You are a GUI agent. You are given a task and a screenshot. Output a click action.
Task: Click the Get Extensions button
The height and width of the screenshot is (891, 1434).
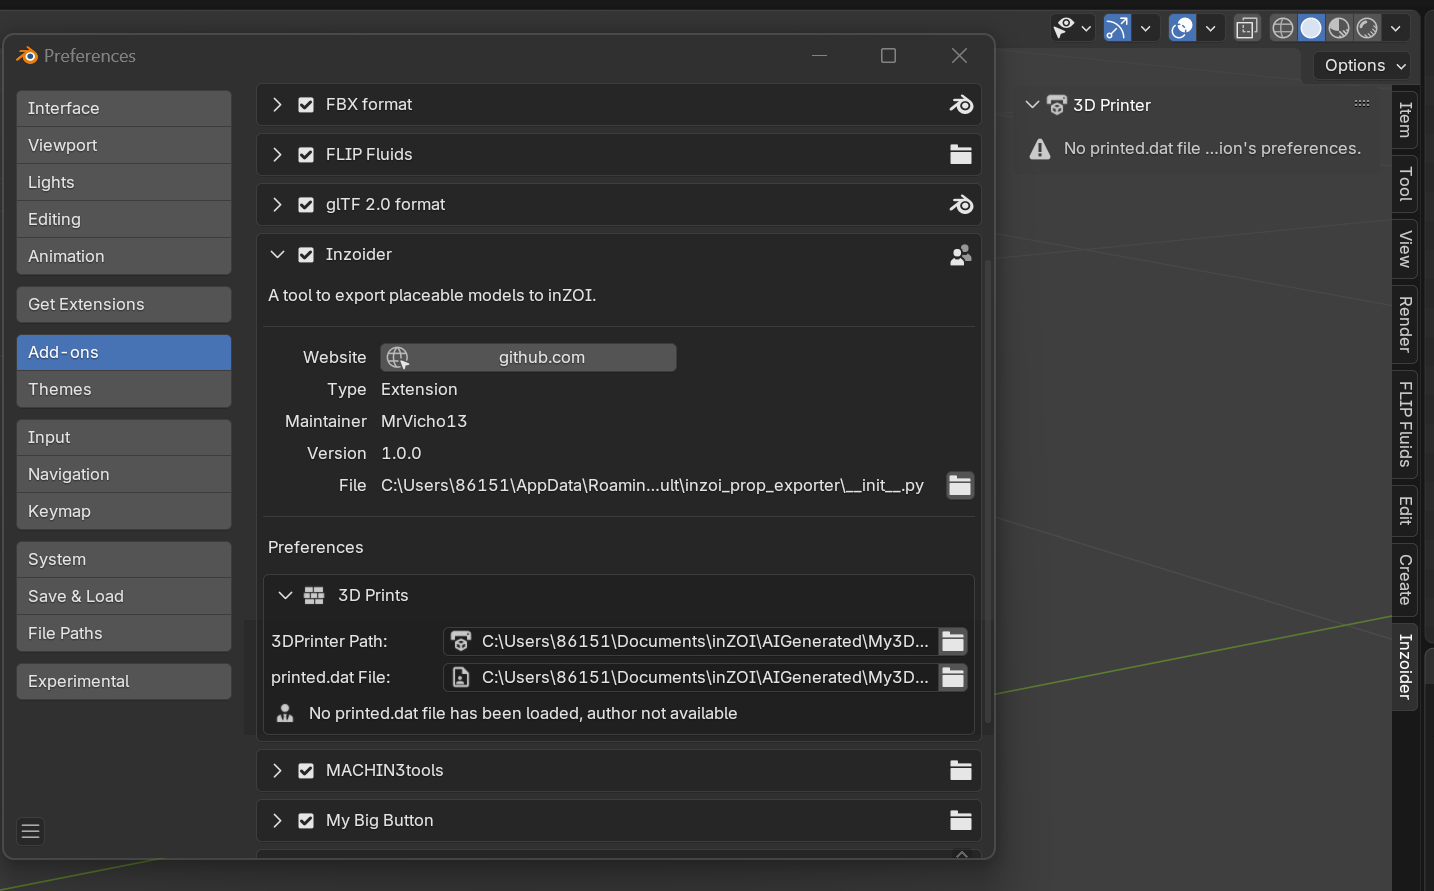124,305
